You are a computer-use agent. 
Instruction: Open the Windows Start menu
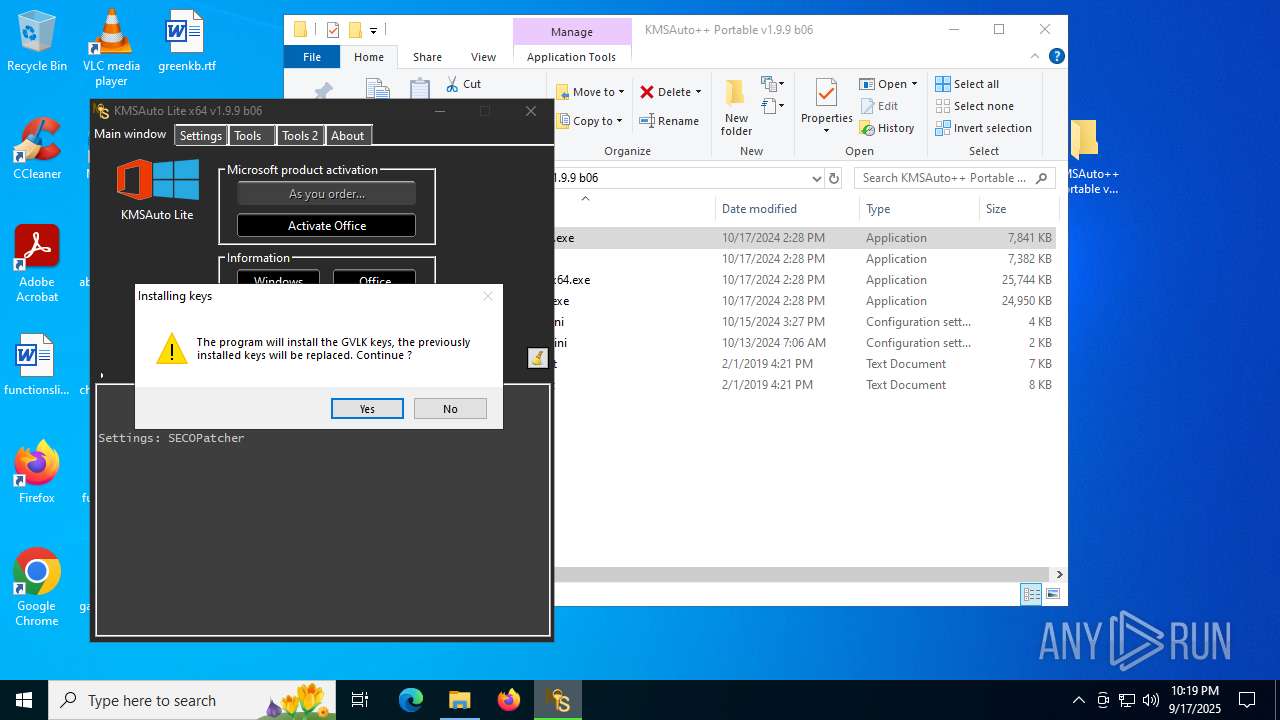click(x=24, y=700)
